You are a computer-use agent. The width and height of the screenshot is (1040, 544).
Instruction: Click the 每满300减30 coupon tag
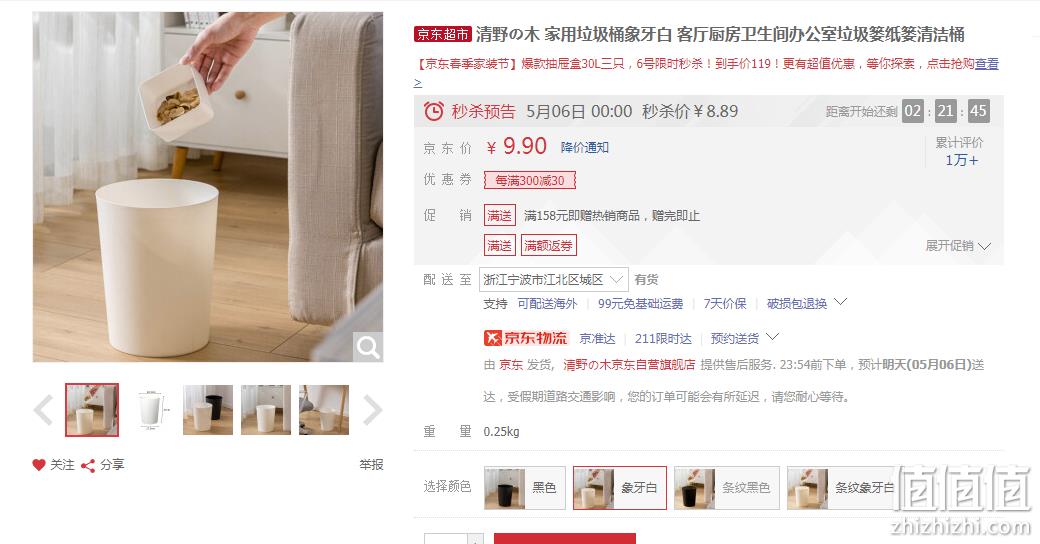[529, 180]
